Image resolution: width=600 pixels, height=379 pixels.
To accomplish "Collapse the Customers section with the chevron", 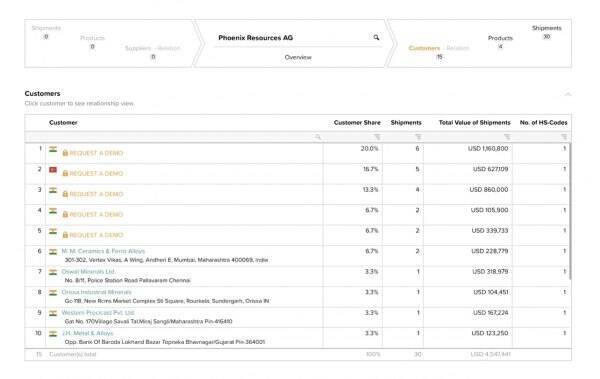I will 568,94.
